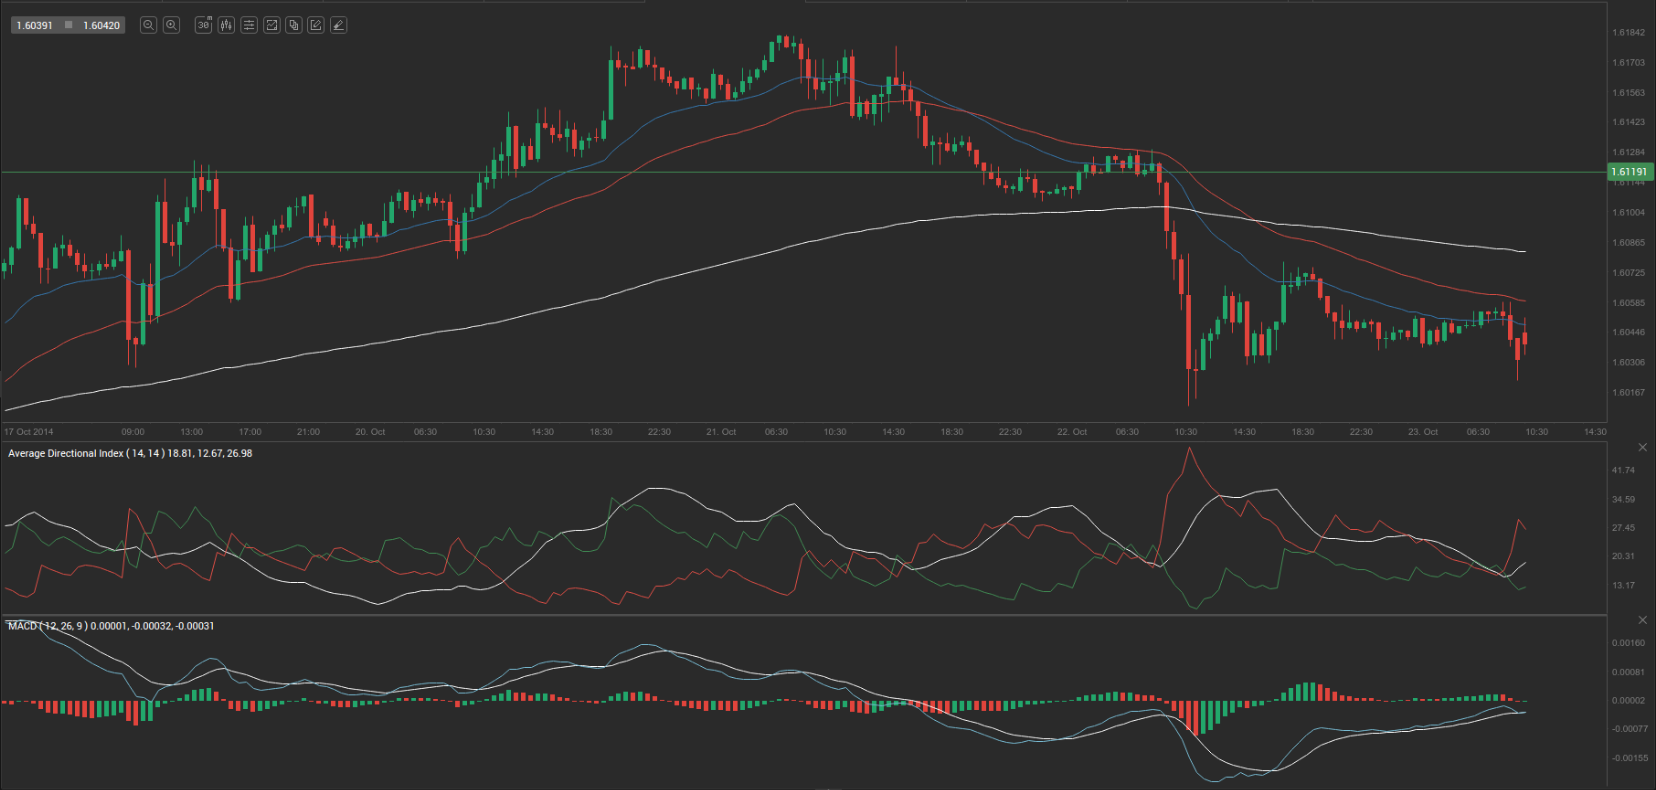Open the 30-minute timeframe selector

coord(204,25)
